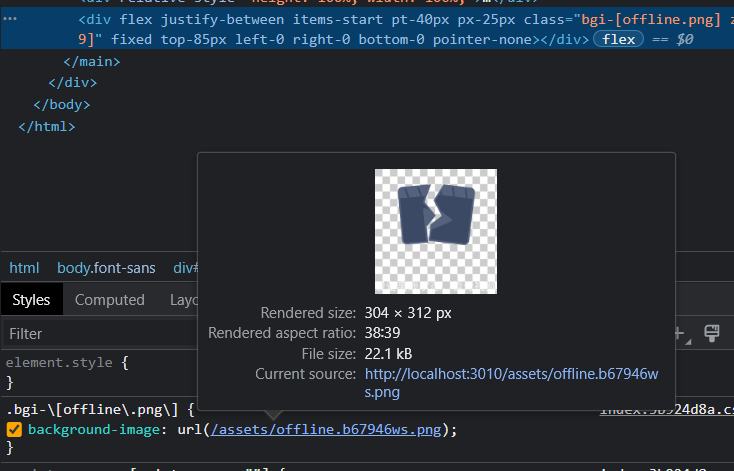Click the broken image preview thumbnail
This screenshot has width=734, height=471.
coord(436,231)
